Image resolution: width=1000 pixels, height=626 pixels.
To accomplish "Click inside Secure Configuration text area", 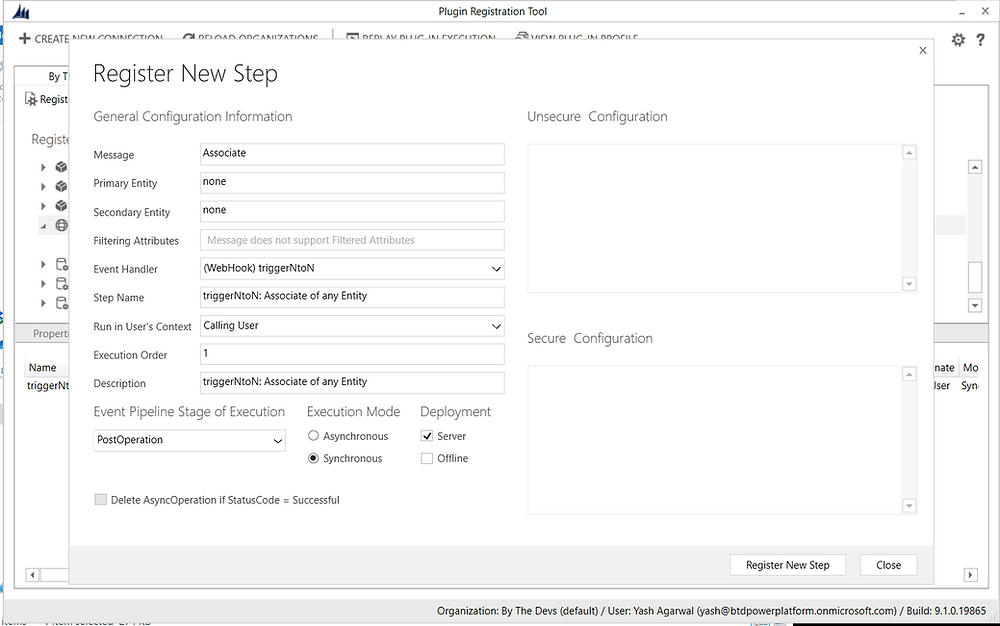I will pyautogui.click(x=715, y=440).
